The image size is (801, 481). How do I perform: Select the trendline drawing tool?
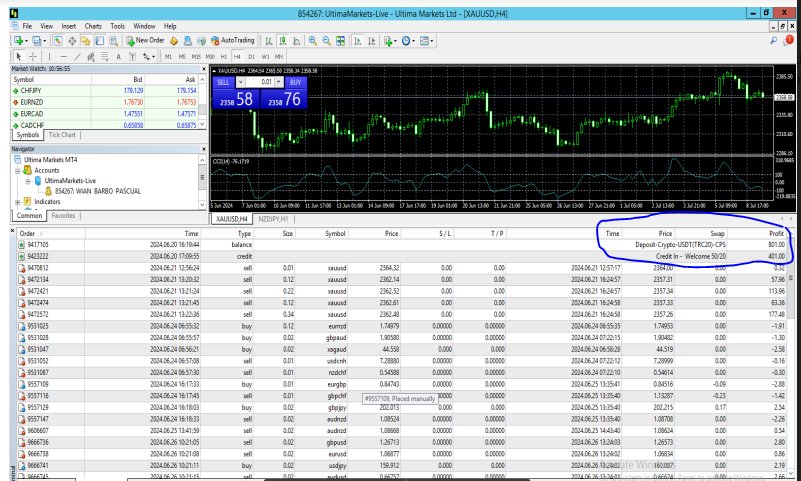click(78, 57)
